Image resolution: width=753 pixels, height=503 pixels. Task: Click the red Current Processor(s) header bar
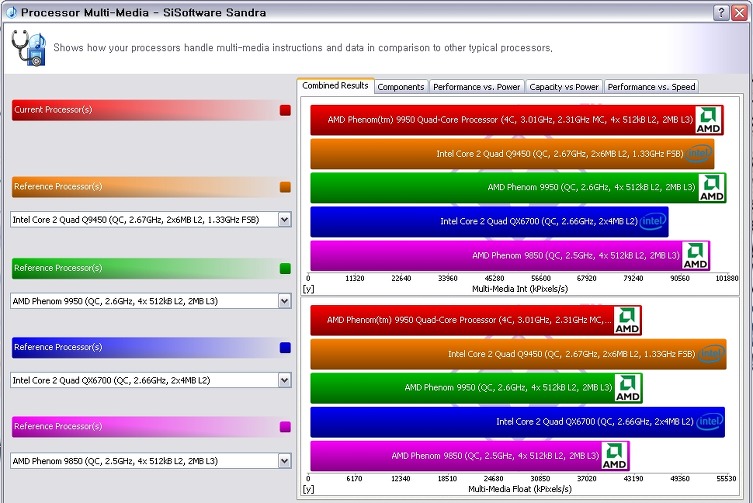point(151,110)
